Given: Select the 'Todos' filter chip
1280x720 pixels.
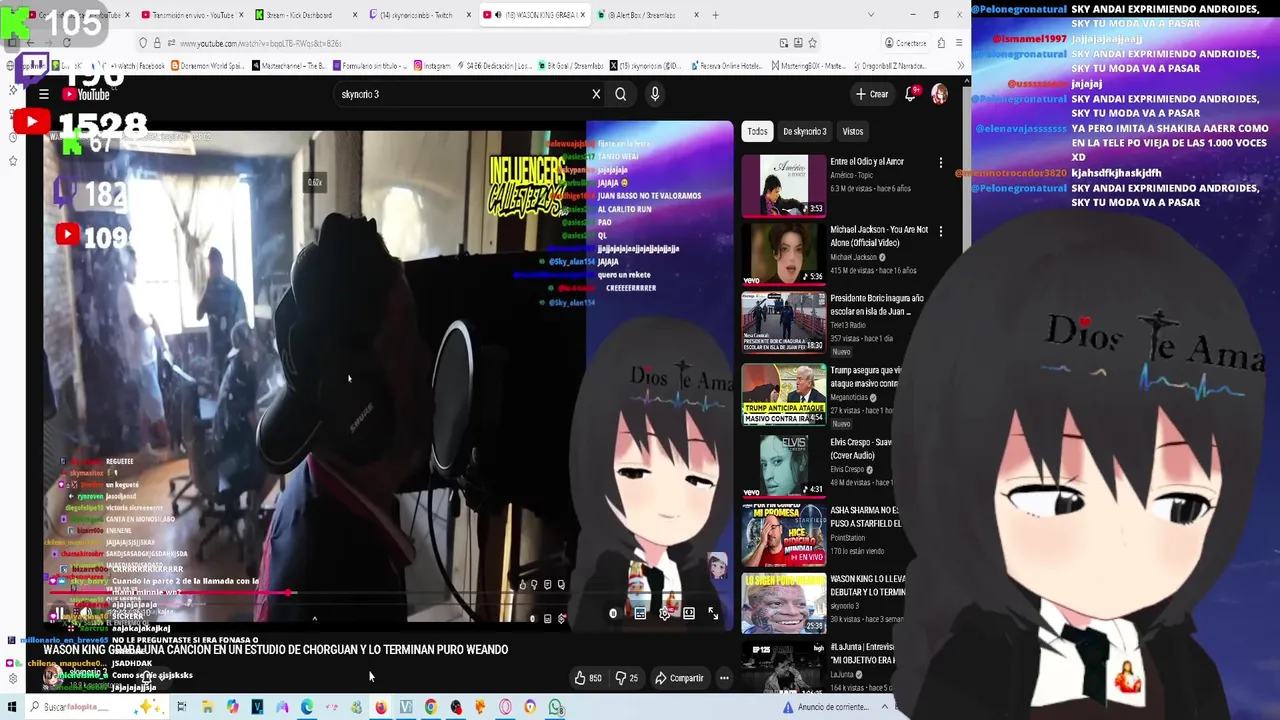Looking at the screenshot, I should tap(757, 131).
